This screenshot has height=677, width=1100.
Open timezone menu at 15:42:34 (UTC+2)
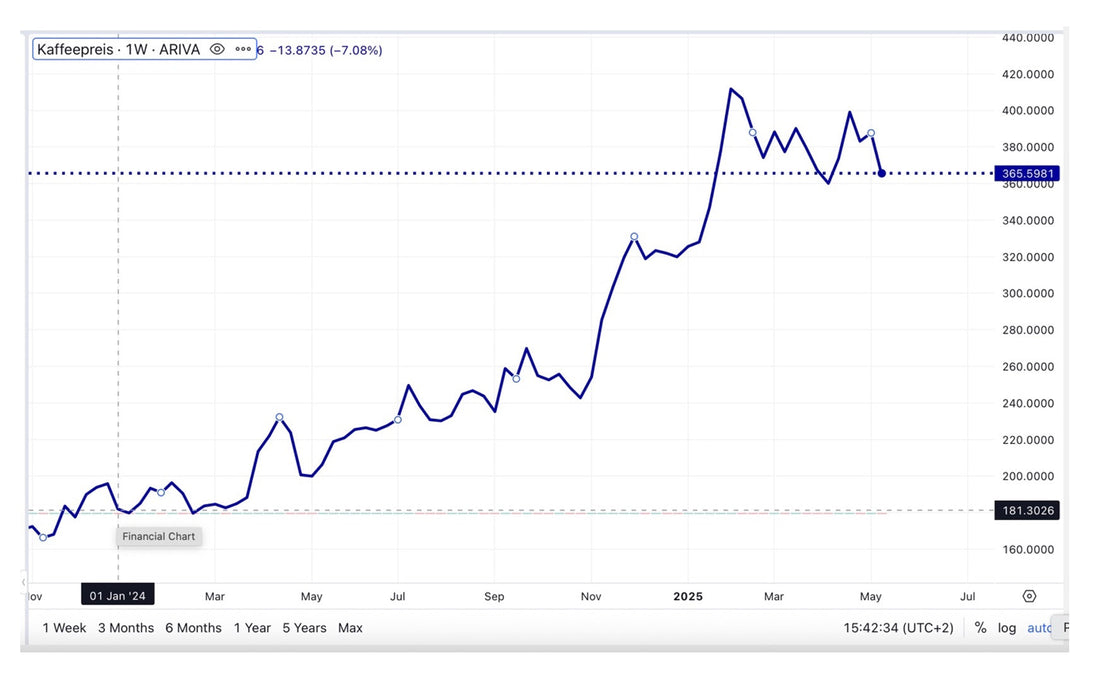coord(895,628)
